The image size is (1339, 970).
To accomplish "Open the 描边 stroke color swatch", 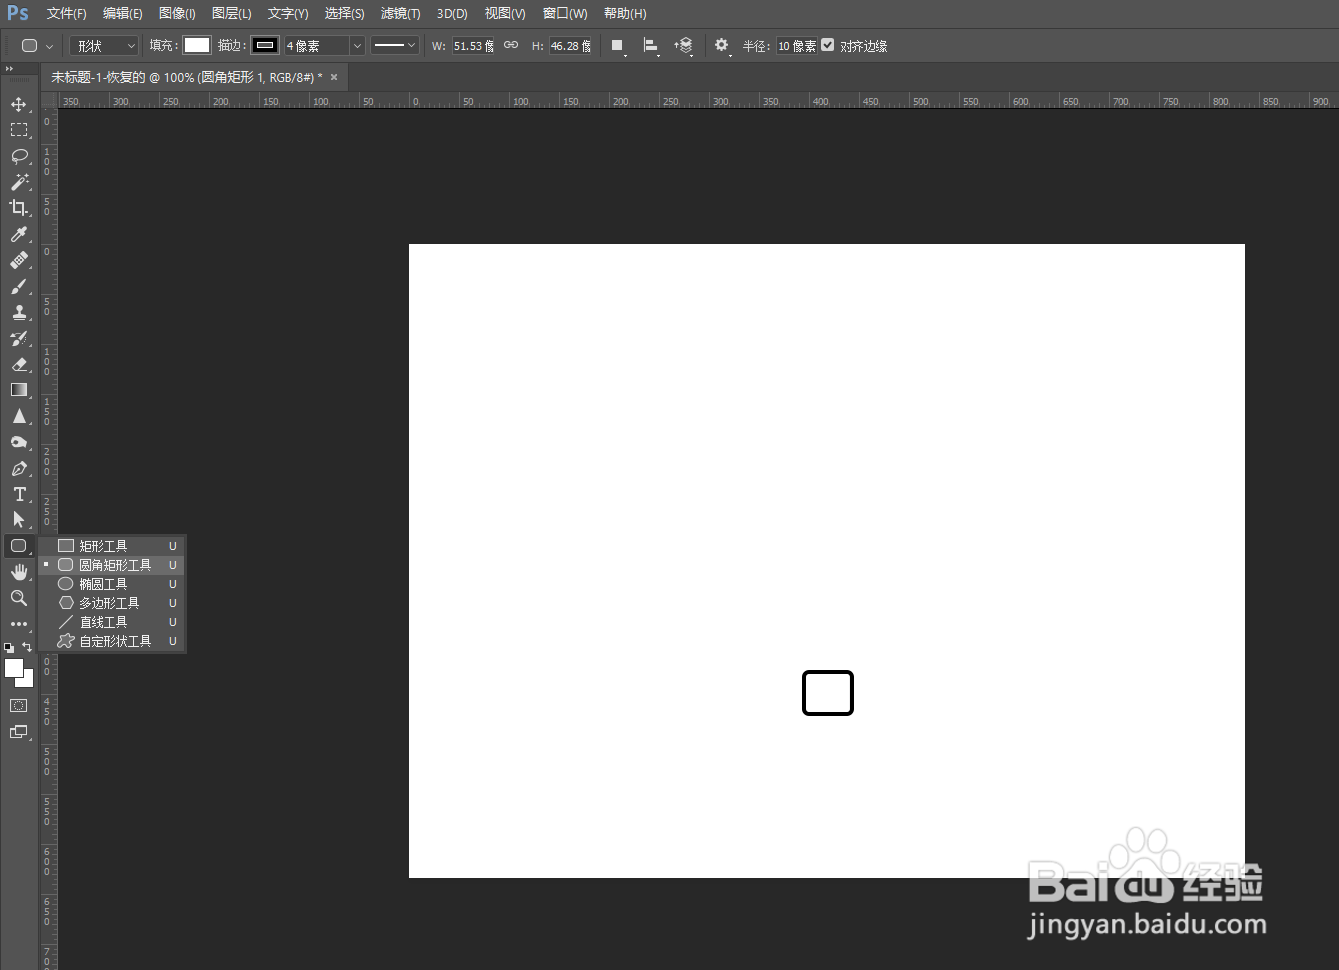I will tap(265, 45).
